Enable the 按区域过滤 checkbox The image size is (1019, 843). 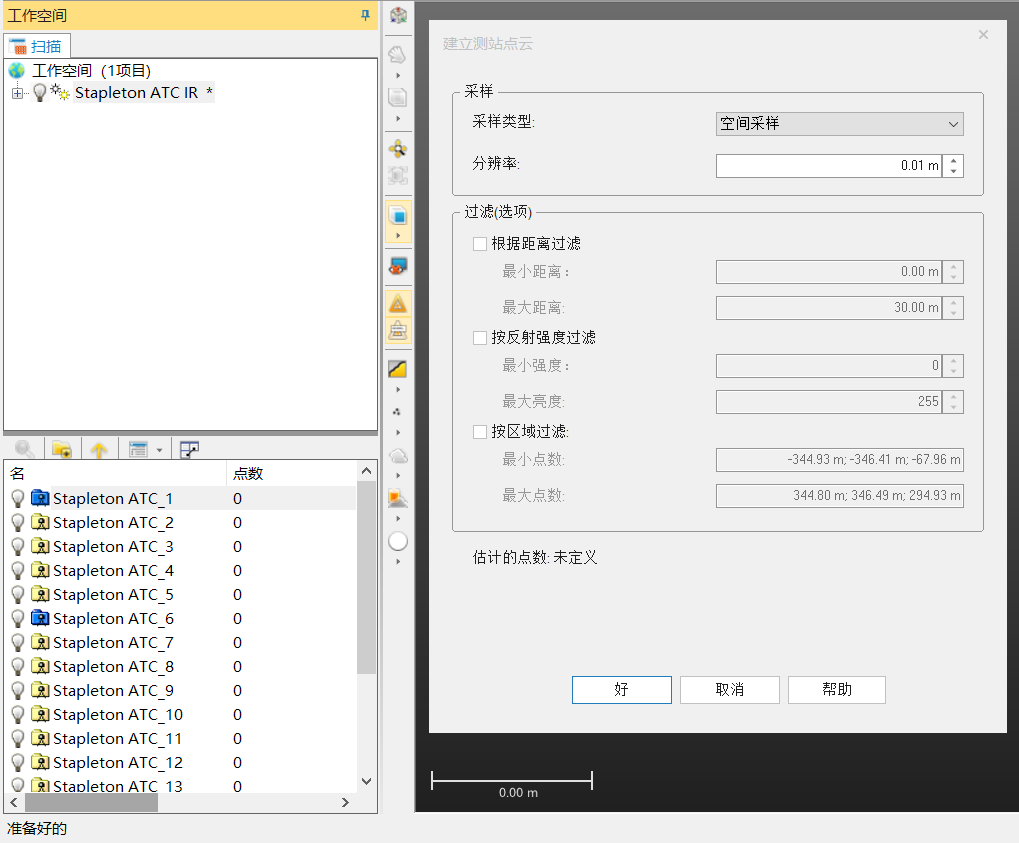point(477,431)
